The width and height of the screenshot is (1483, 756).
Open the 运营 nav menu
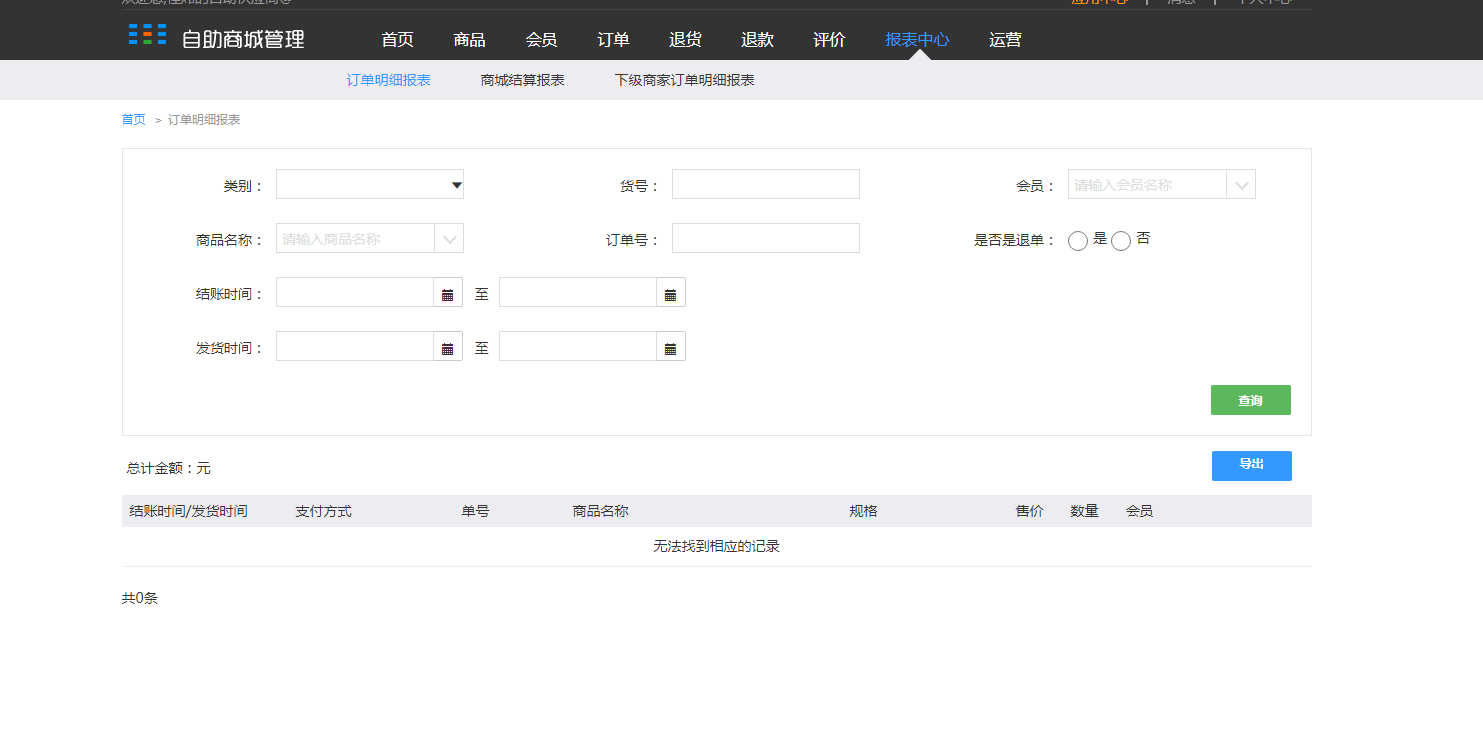coord(1005,40)
